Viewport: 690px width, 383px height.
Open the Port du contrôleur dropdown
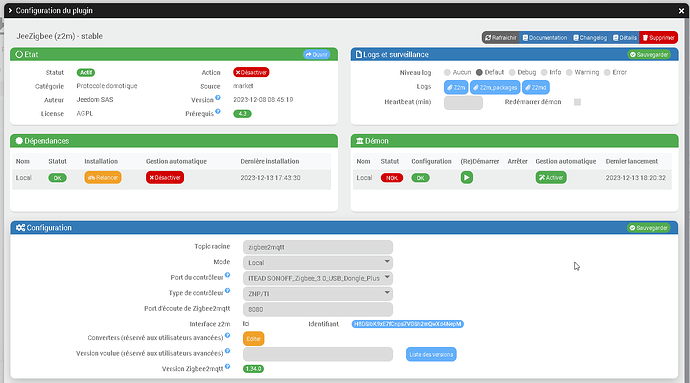point(318,278)
